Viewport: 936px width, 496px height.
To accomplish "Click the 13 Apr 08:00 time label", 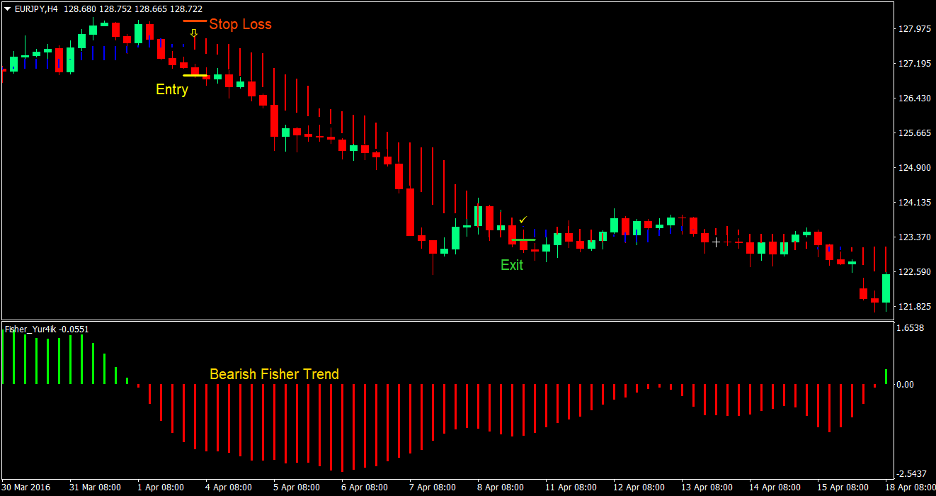I will [707, 486].
